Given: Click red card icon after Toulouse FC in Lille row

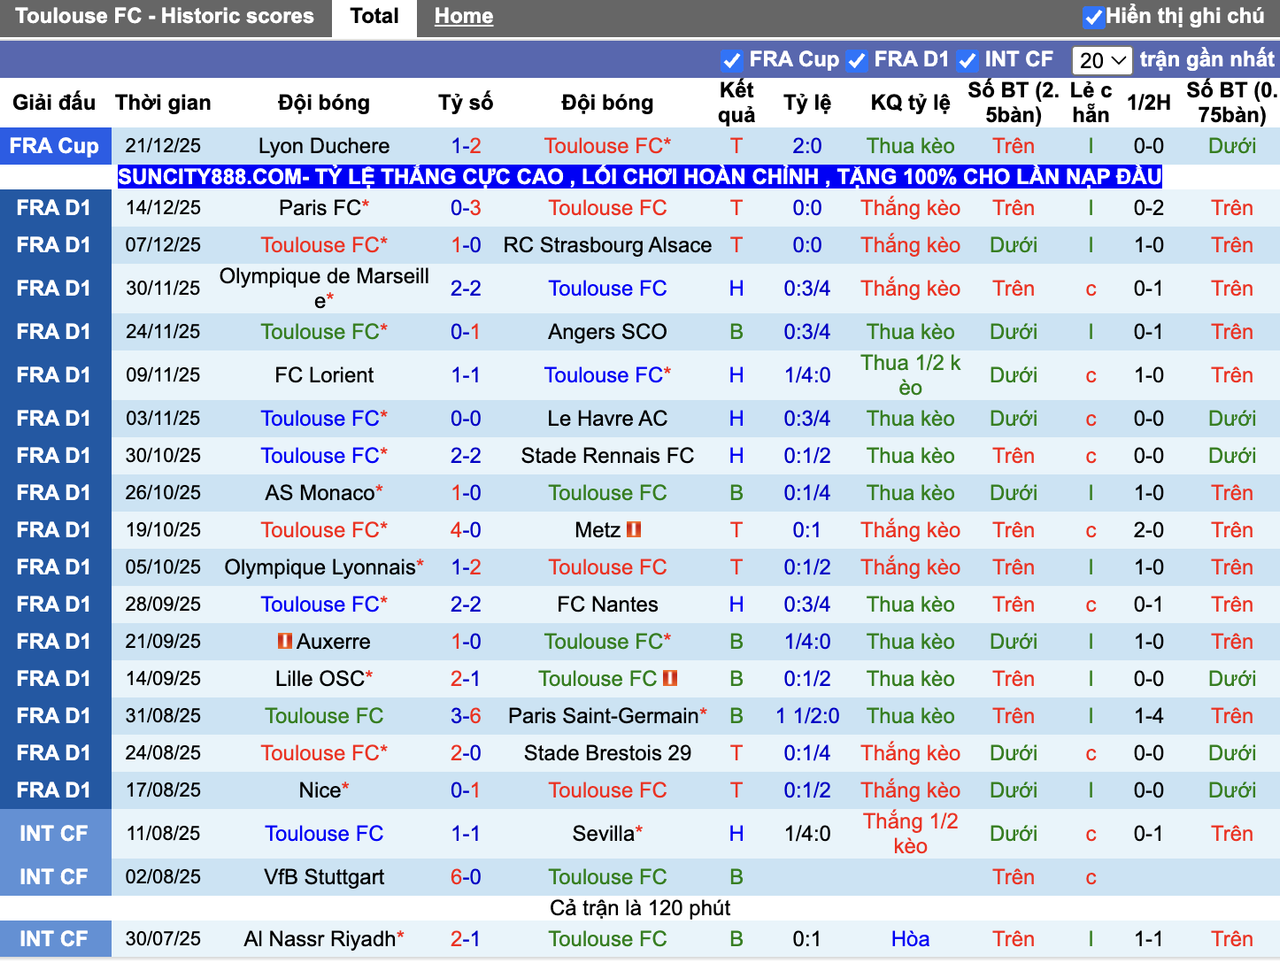Looking at the screenshot, I should pyautogui.click(x=670, y=678).
